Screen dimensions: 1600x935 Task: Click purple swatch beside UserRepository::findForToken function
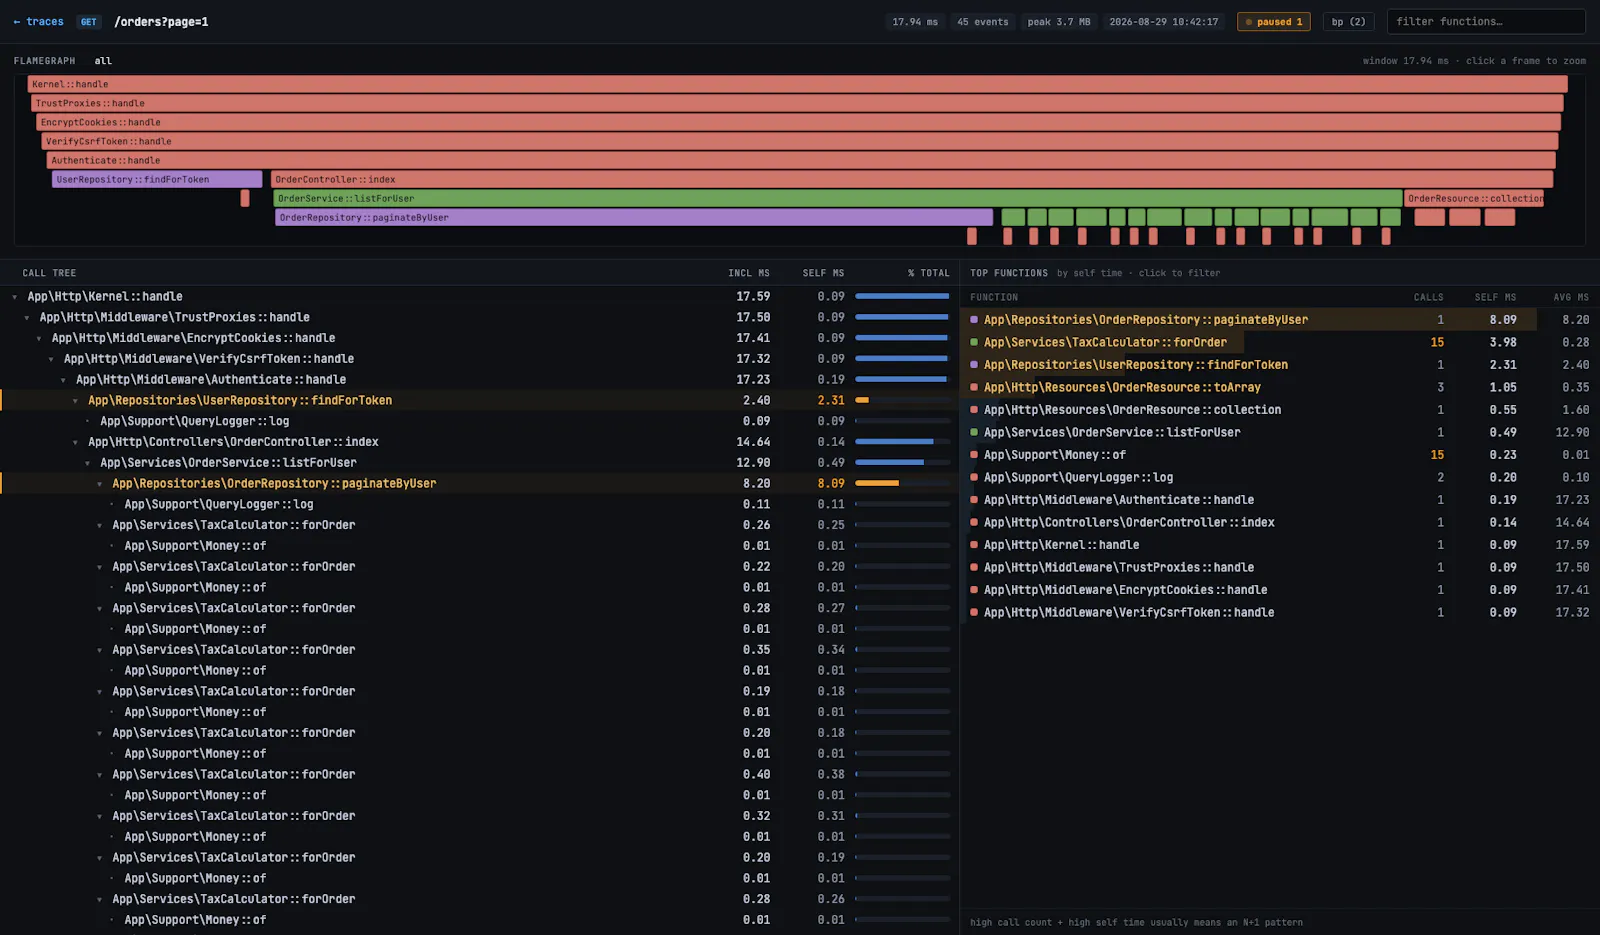974,365
